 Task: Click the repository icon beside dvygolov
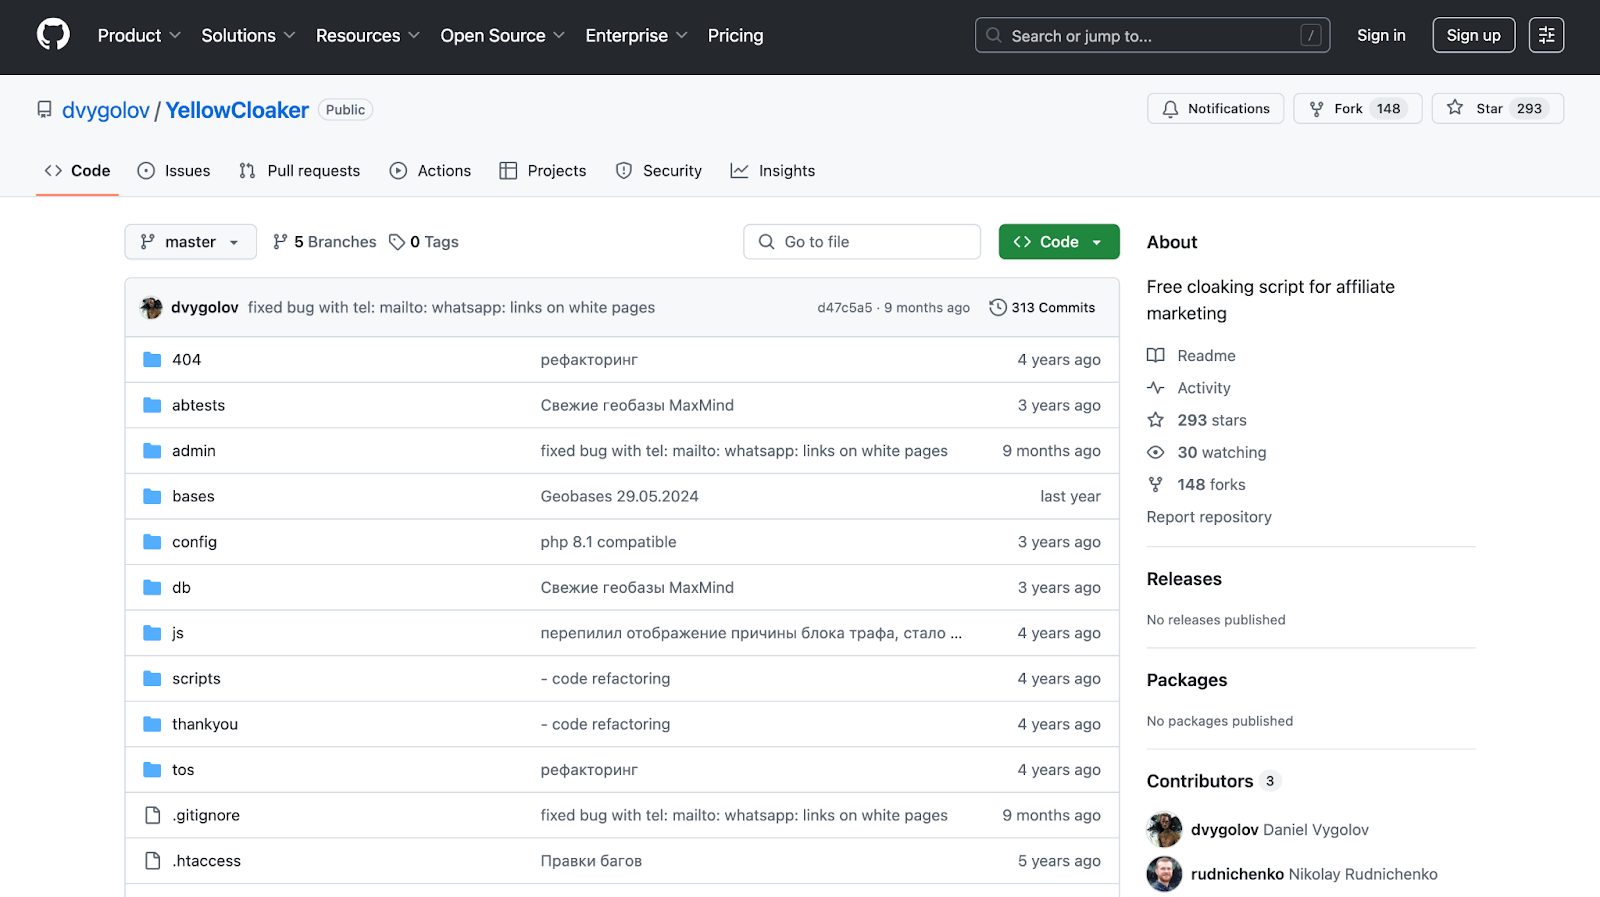click(44, 109)
